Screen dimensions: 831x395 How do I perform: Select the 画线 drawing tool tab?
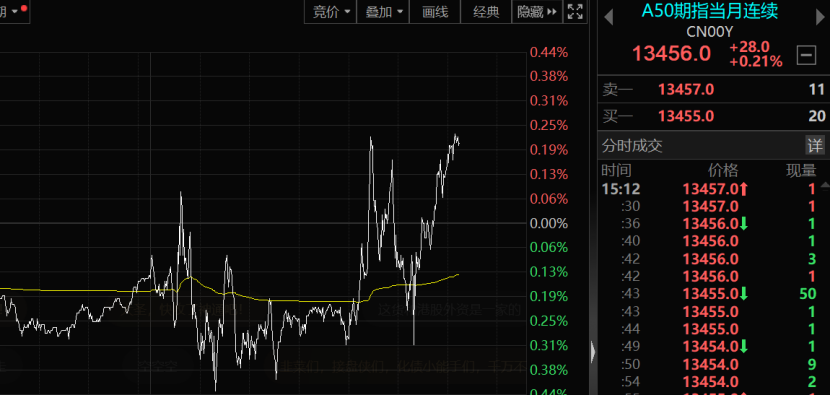[435, 12]
